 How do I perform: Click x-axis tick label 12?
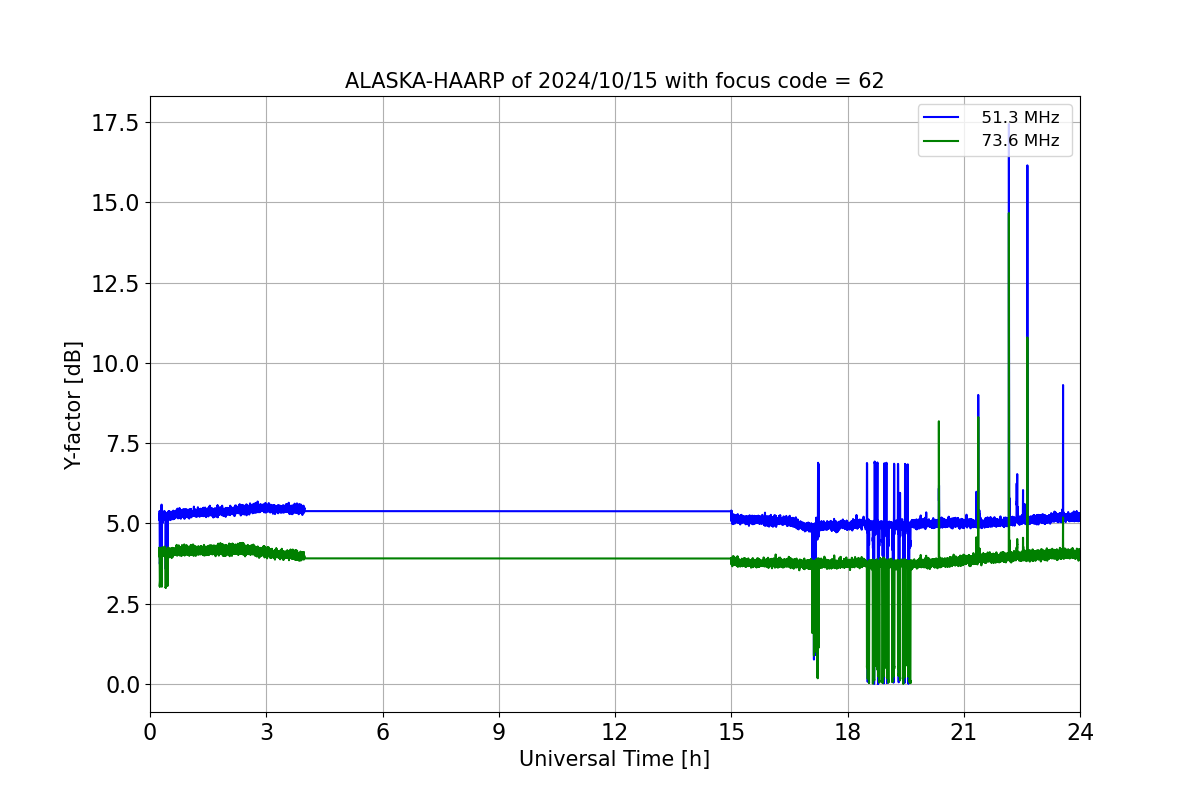pos(615,732)
